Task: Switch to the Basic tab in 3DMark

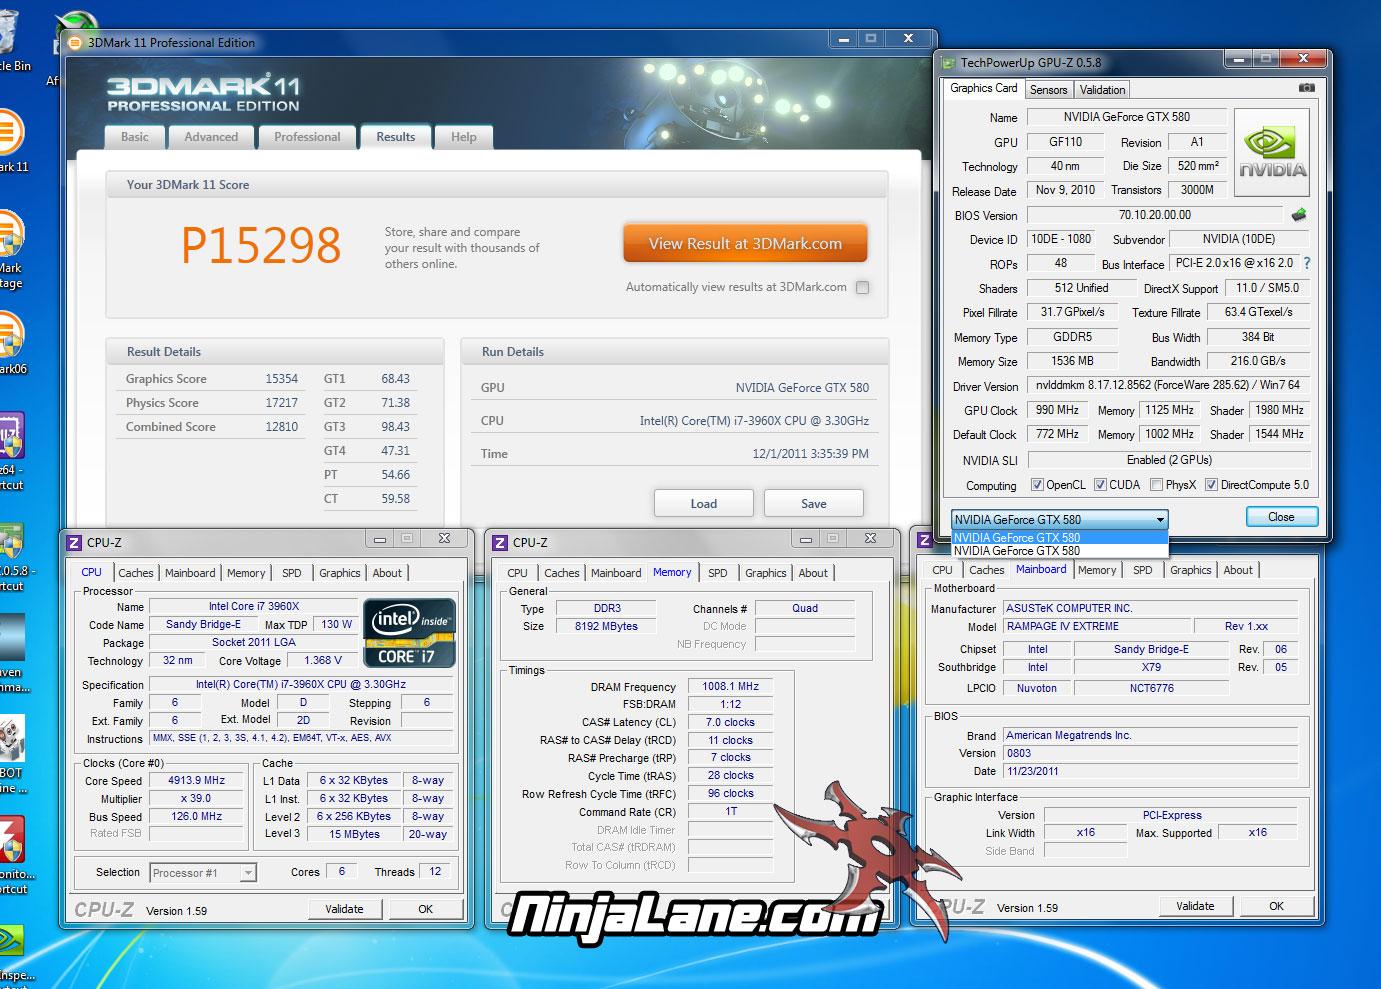Action: 135,137
